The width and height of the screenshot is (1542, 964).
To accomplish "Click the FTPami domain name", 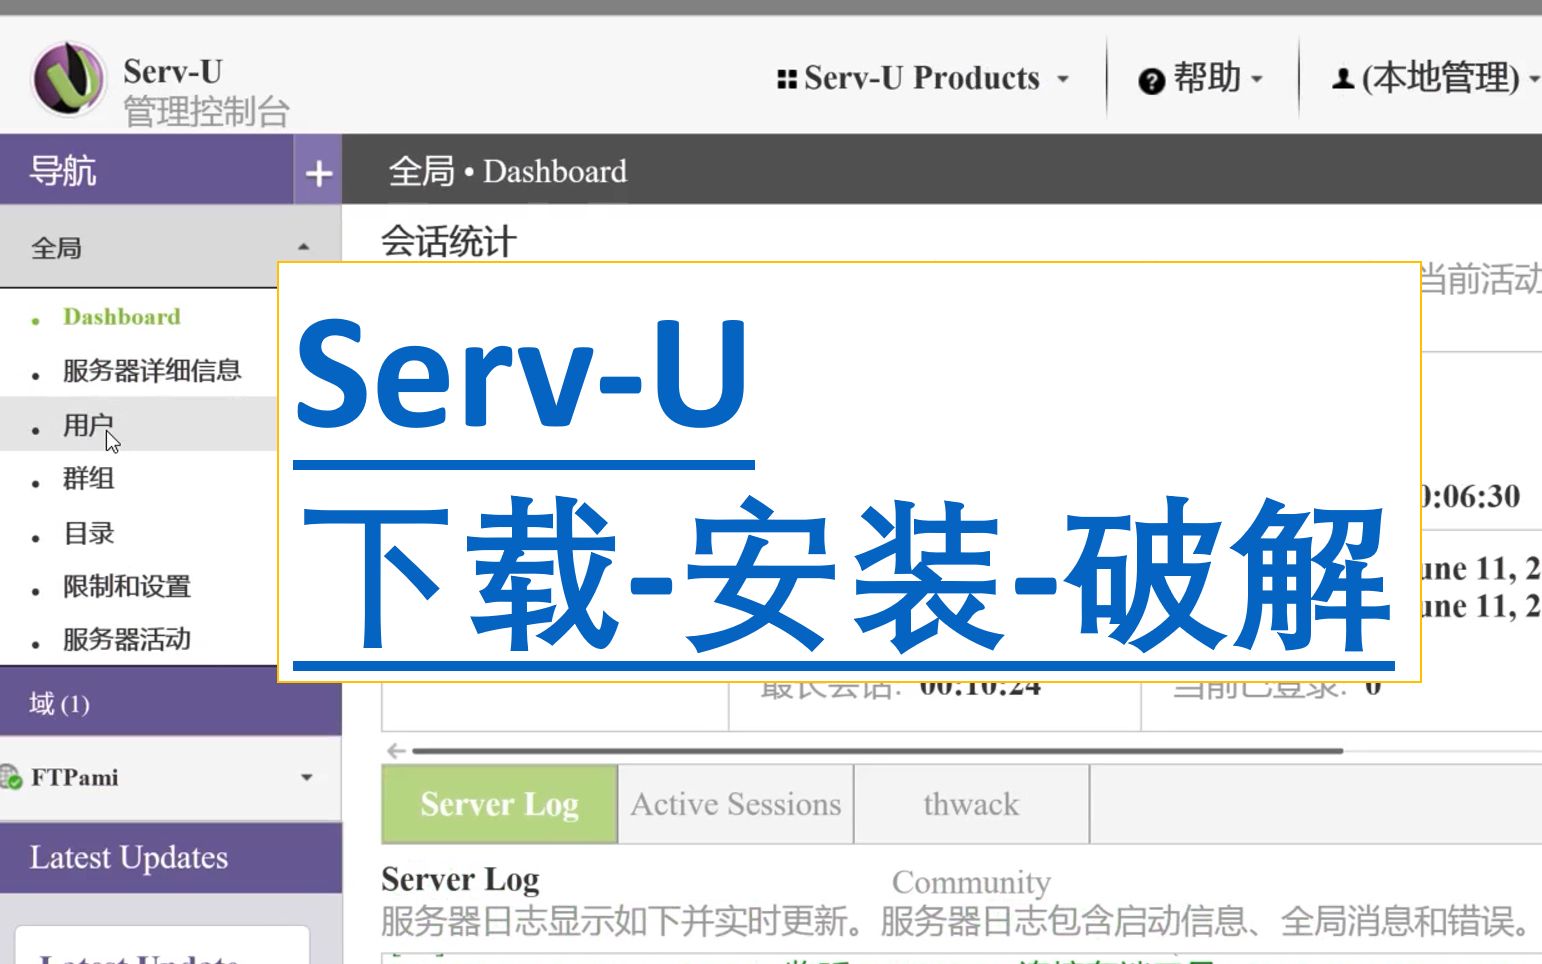I will pos(74,777).
